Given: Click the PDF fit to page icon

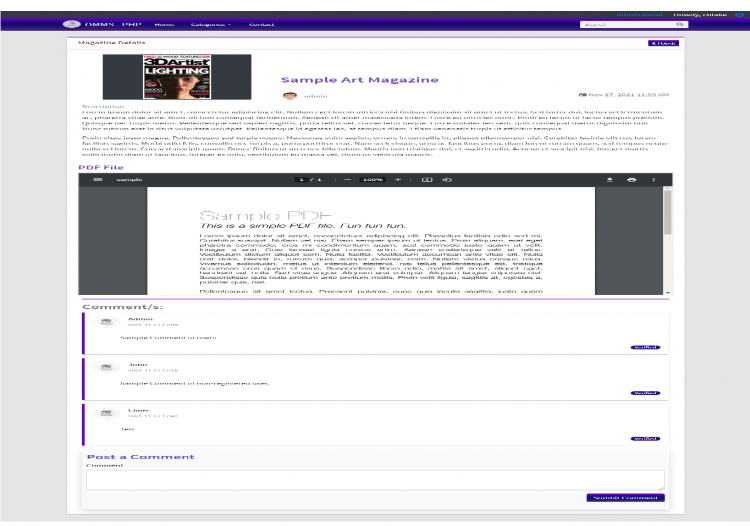Looking at the screenshot, I should (x=426, y=180).
